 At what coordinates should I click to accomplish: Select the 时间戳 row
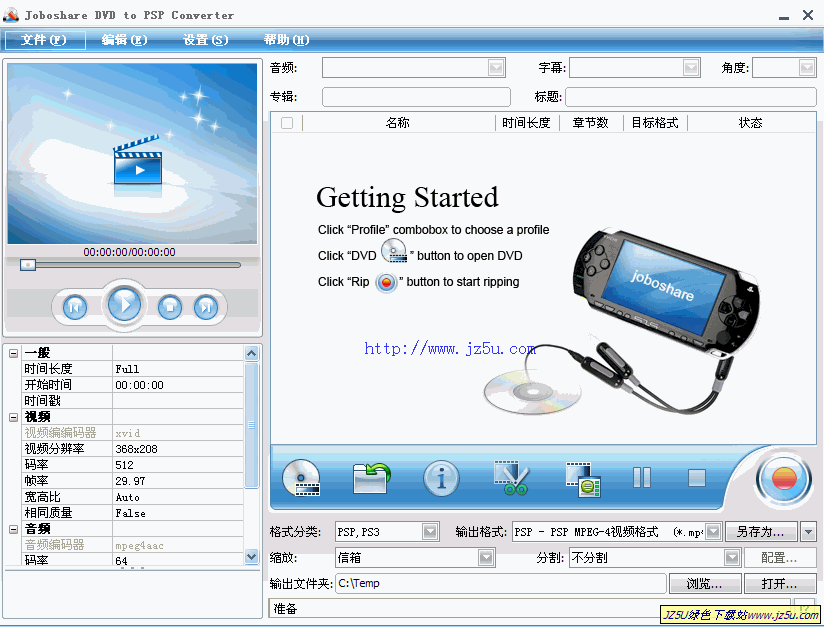click(x=133, y=401)
